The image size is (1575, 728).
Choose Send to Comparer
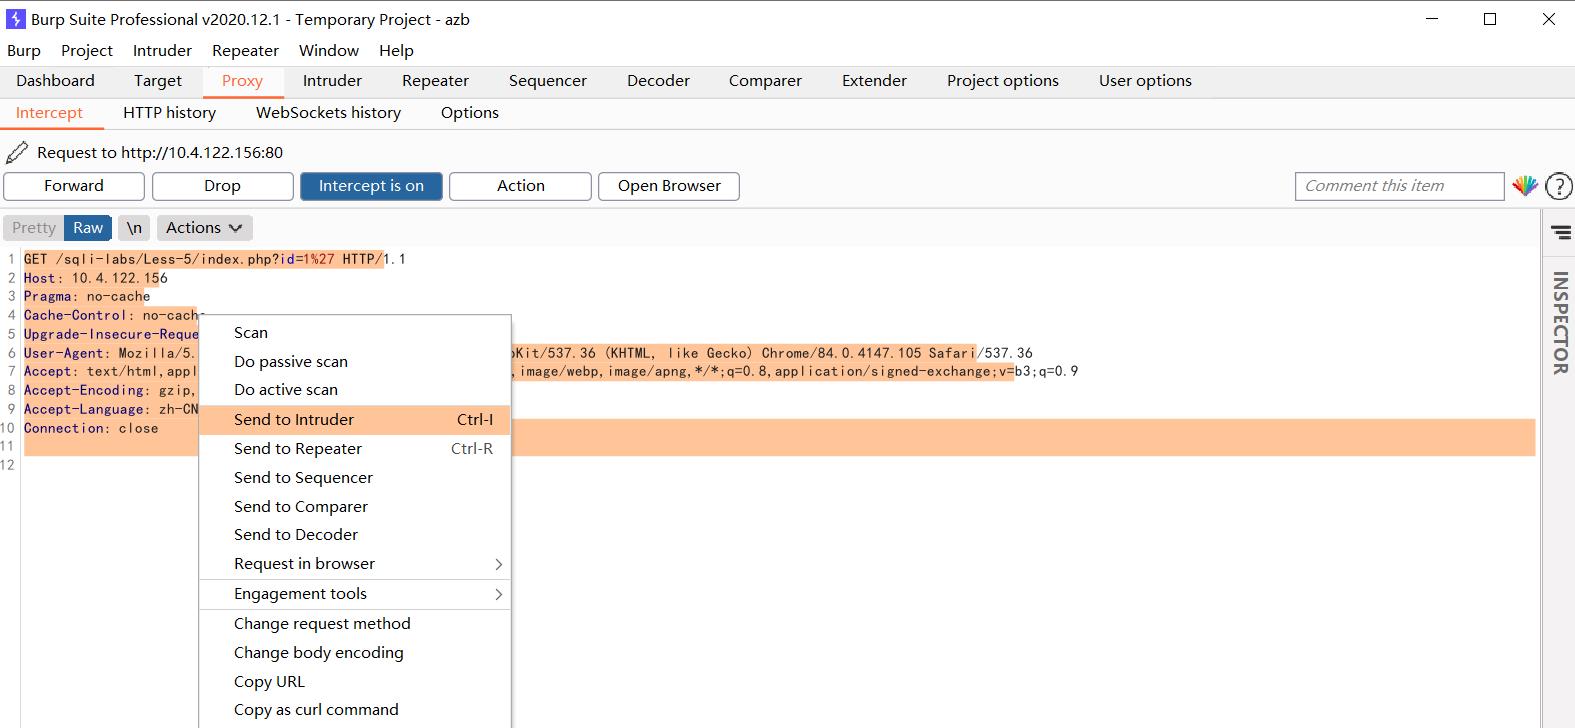pos(355,507)
